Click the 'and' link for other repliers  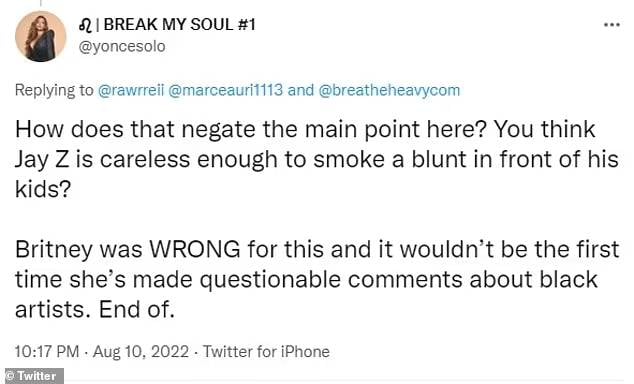click(300, 90)
